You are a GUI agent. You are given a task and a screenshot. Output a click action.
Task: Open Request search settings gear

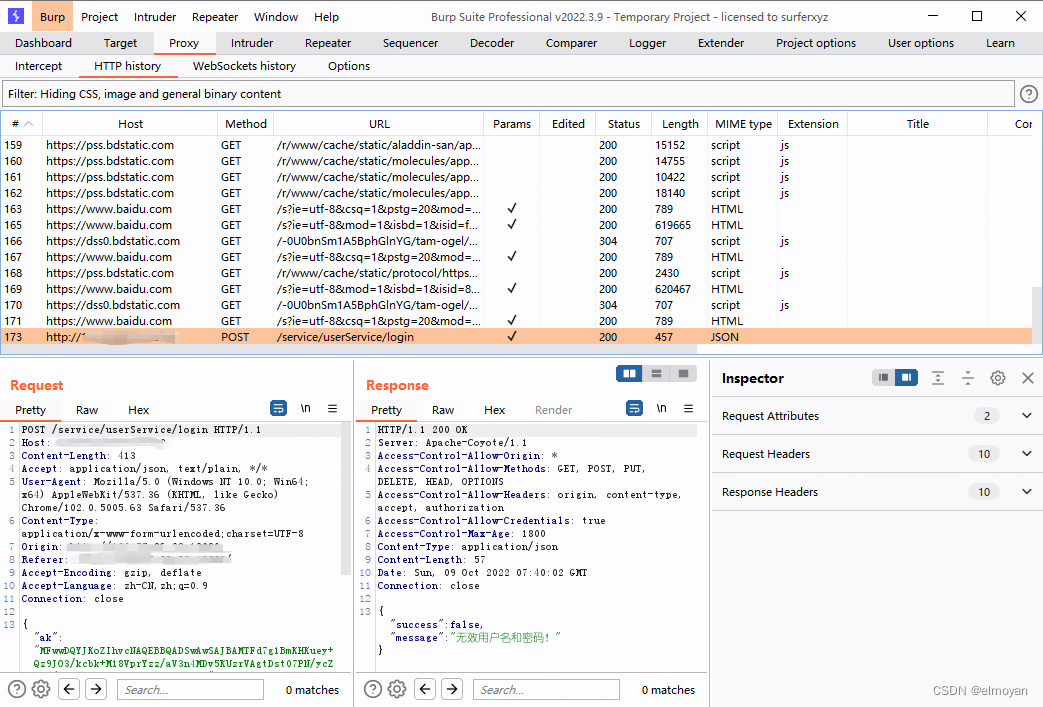tap(41, 689)
